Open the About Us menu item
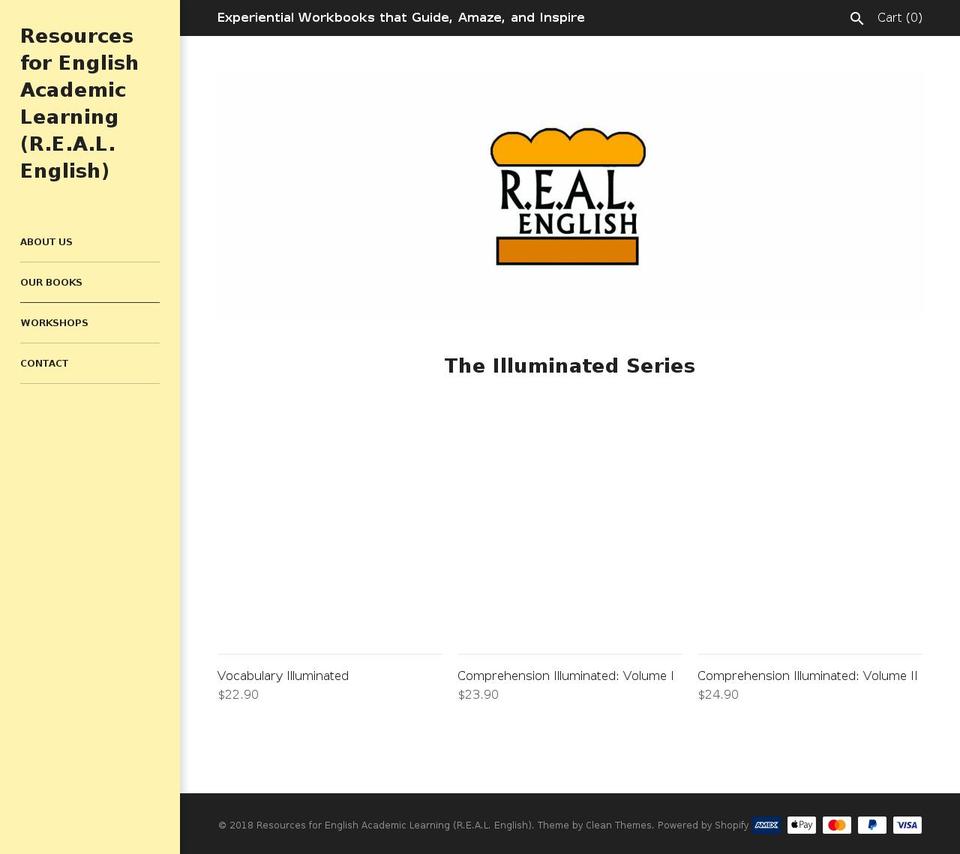The image size is (960, 854). (47, 242)
